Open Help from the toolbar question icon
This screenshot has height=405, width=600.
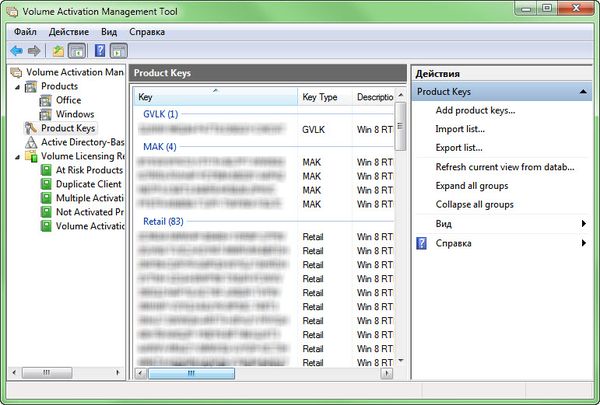click(x=100, y=51)
